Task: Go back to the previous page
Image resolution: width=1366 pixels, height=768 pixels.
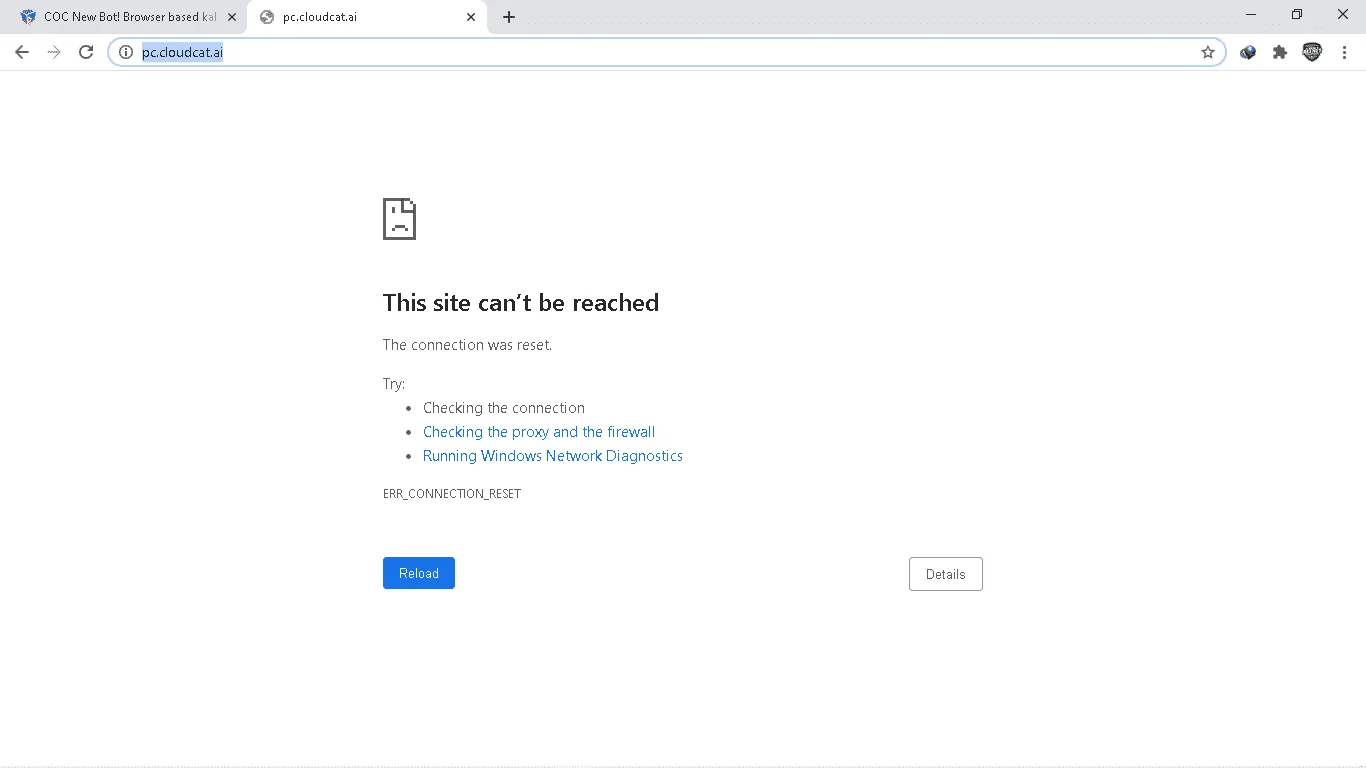Action: point(22,52)
